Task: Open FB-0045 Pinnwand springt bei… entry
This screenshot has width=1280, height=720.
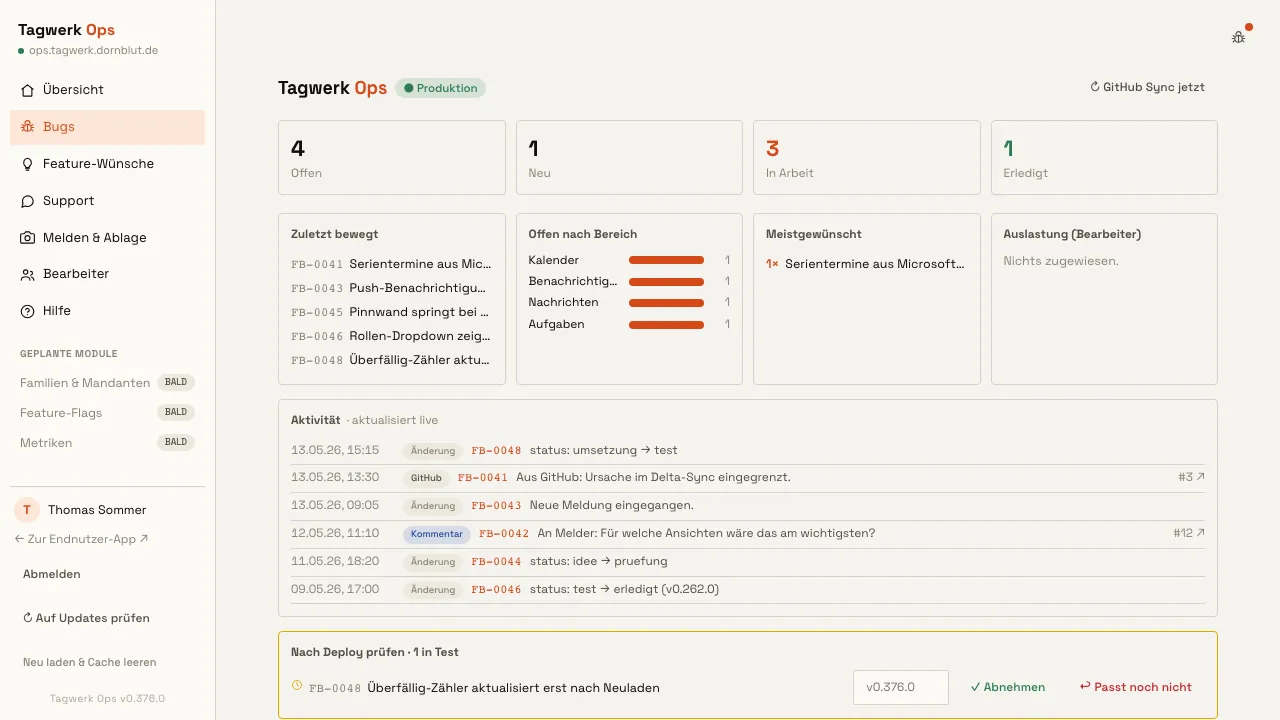Action: coord(391,312)
